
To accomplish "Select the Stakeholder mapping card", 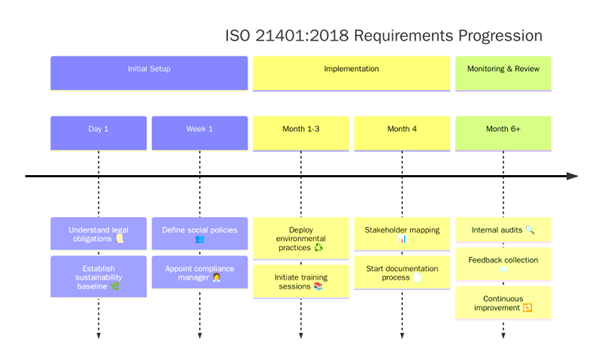I will (x=402, y=234).
